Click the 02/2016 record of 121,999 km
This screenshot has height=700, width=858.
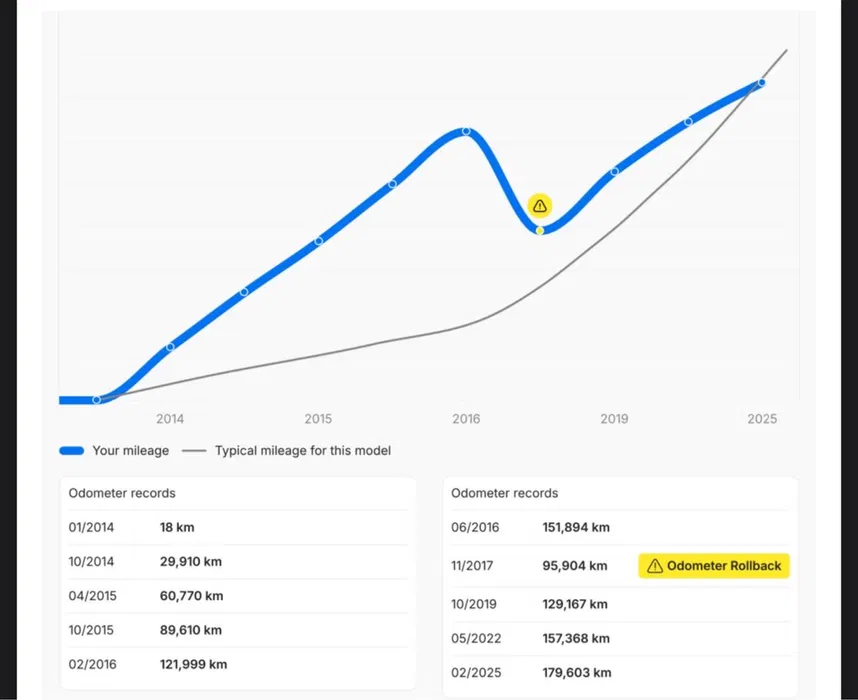[x=147, y=664]
